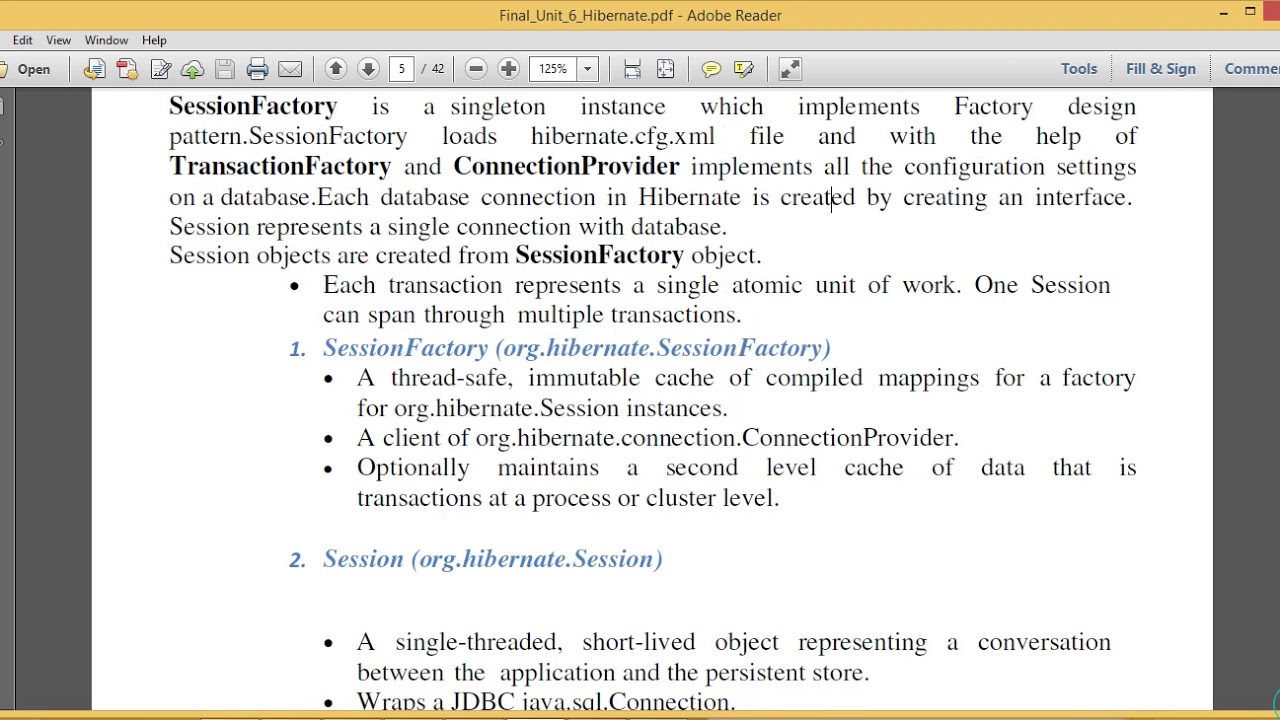Open the Tools pane

coord(1079,69)
